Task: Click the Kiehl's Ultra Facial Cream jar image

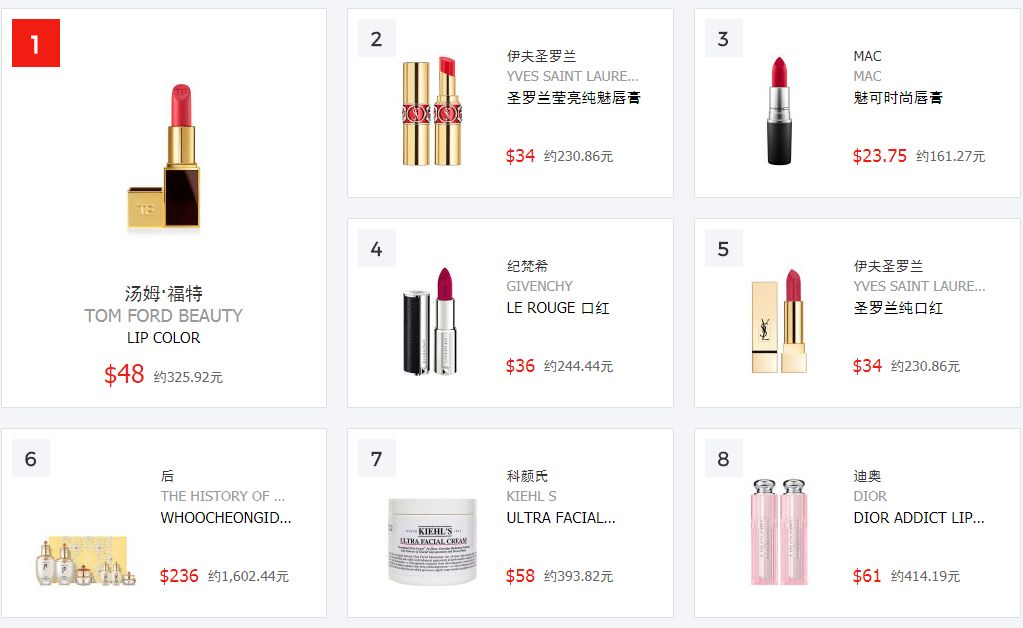Action: click(x=433, y=541)
